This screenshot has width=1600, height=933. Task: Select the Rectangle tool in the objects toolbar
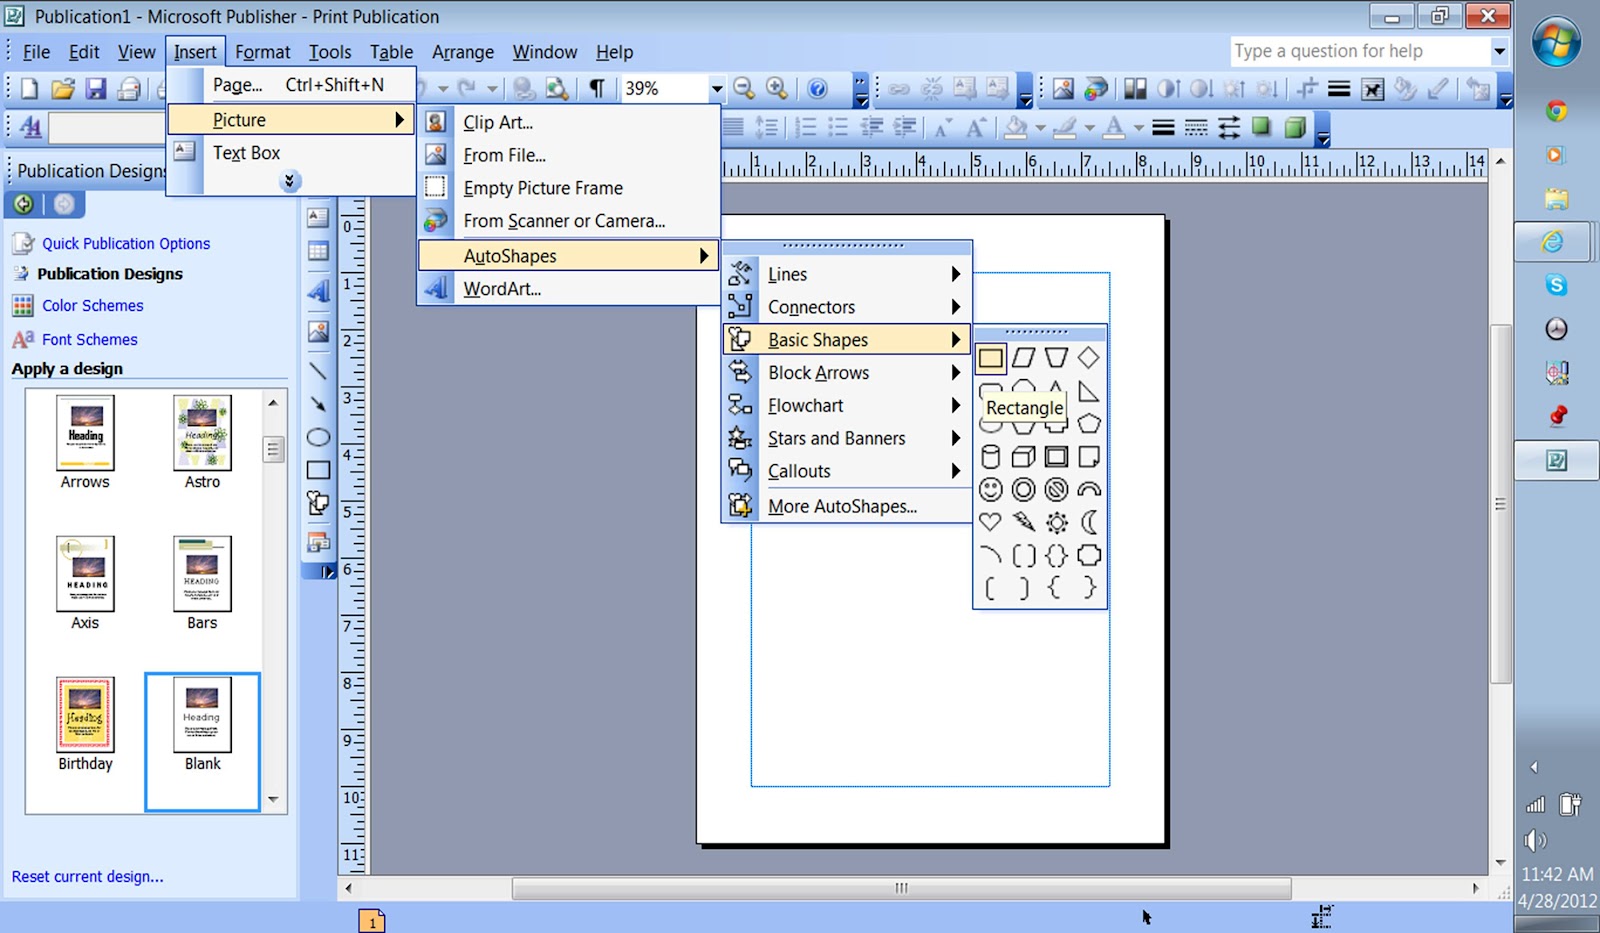click(318, 469)
